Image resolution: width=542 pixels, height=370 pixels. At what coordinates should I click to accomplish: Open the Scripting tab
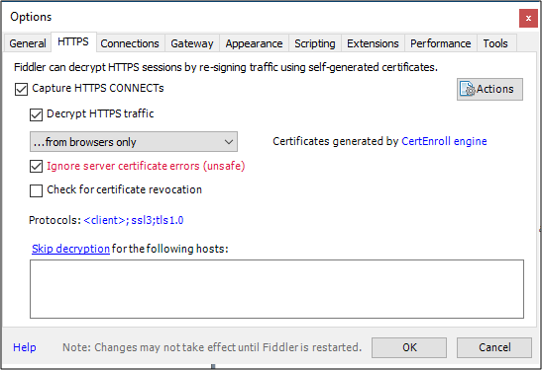point(315,44)
